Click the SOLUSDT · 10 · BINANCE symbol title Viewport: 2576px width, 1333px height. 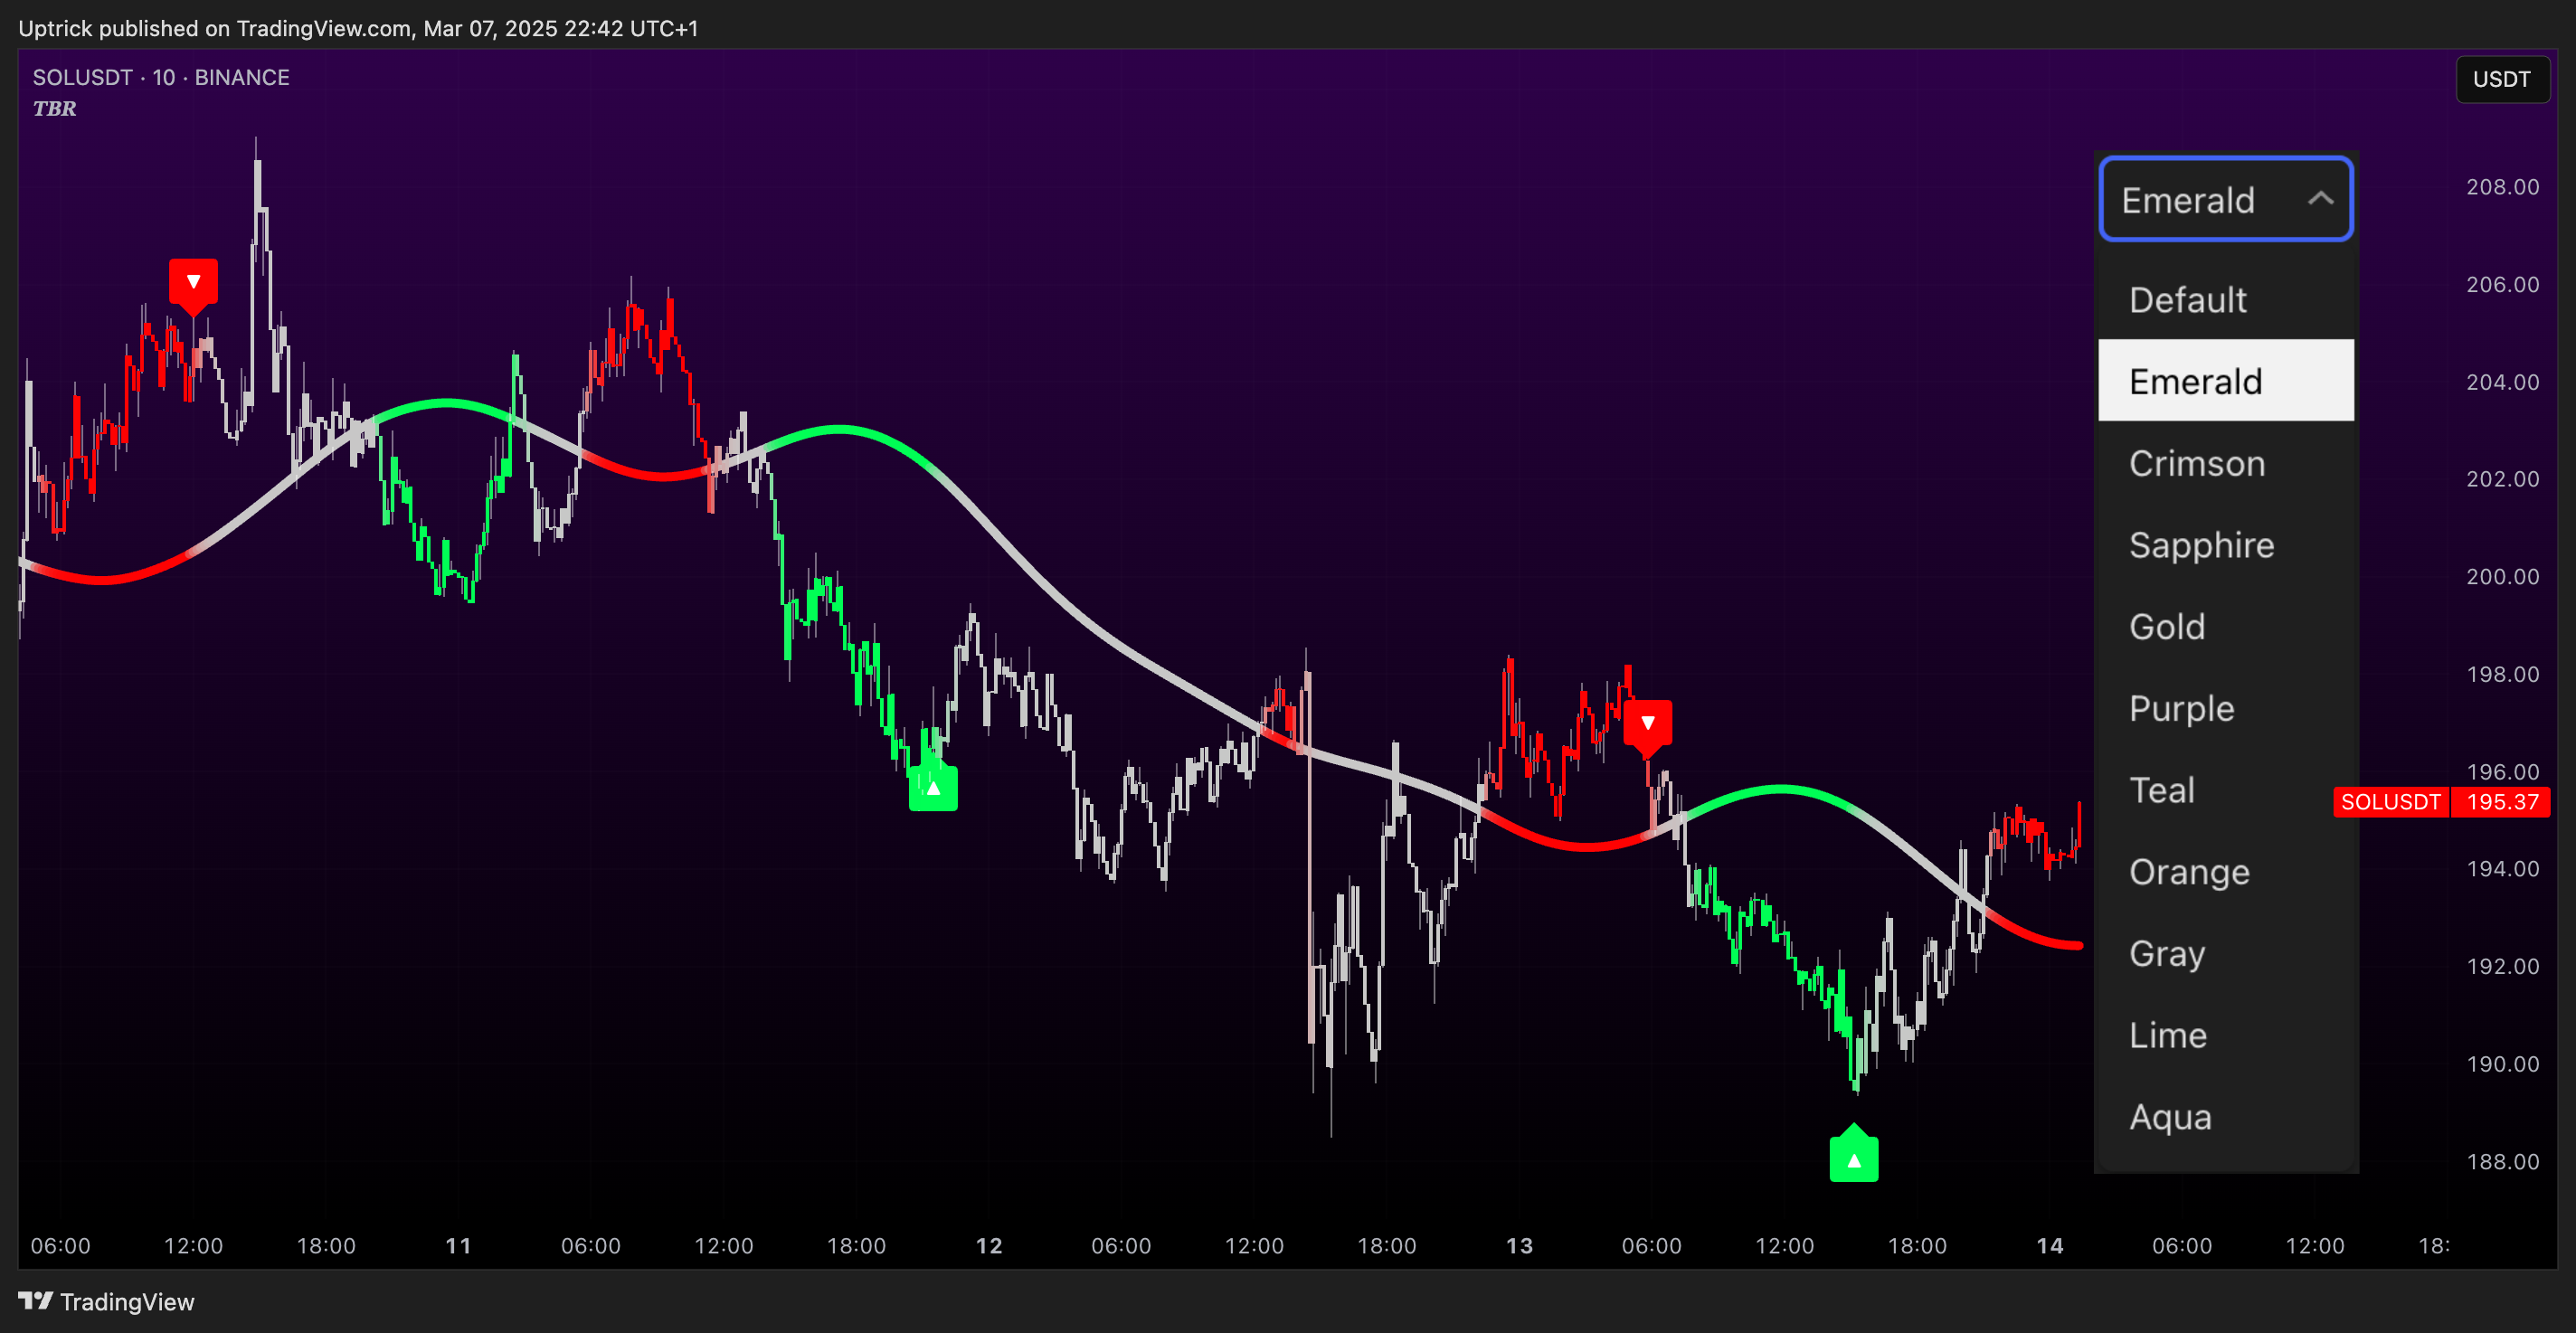tap(161, 77)
